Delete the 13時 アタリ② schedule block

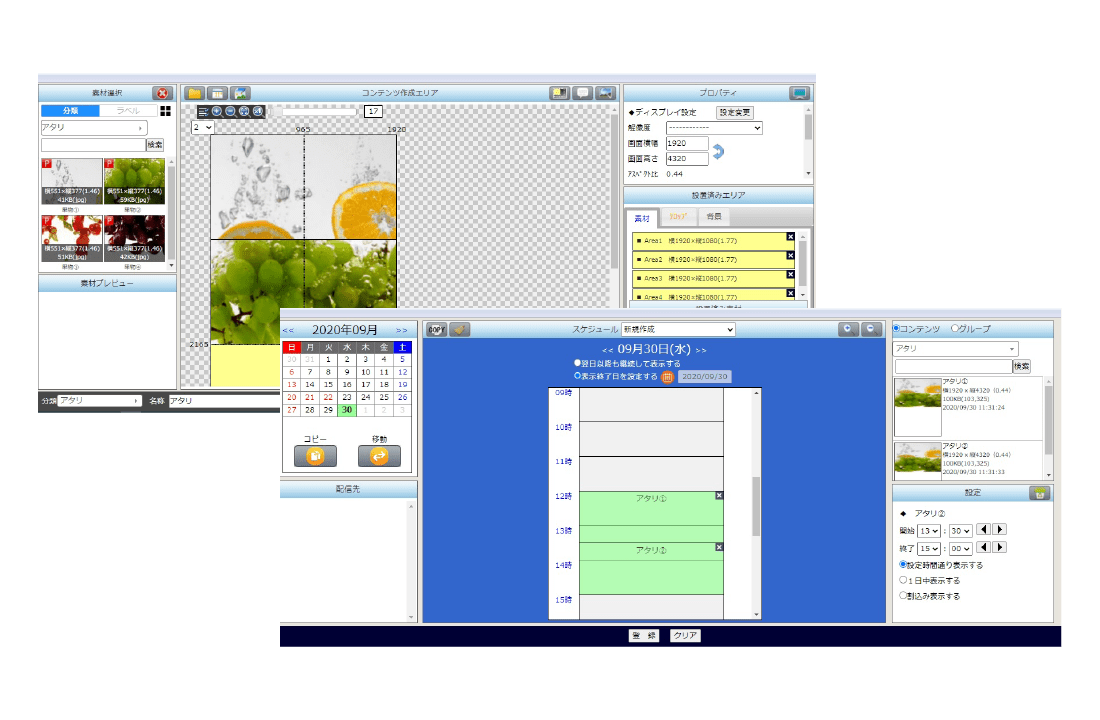pyautogui.click(x=719, y=547)
